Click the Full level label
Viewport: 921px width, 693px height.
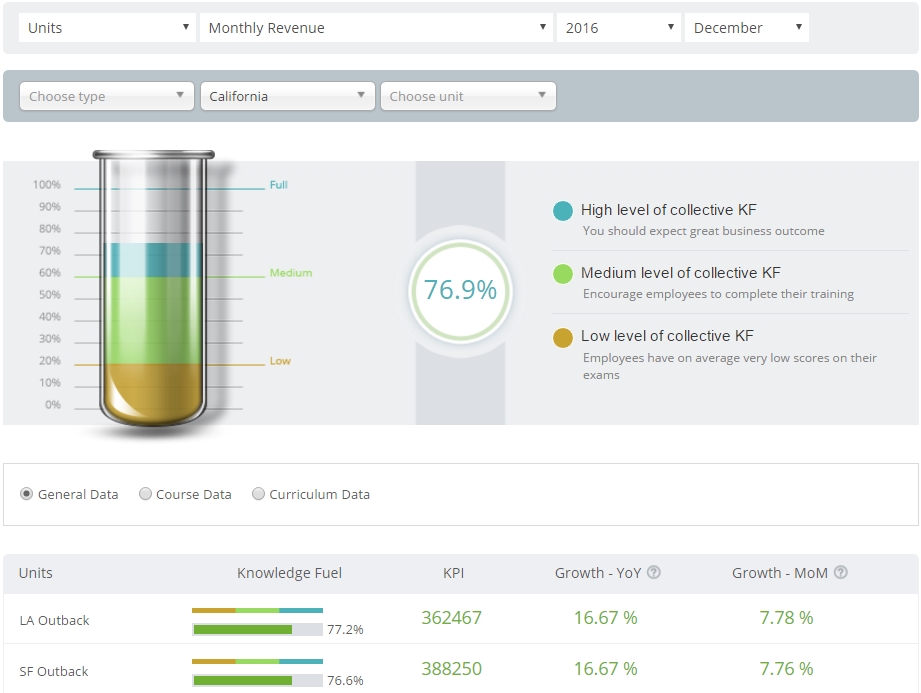279,185
